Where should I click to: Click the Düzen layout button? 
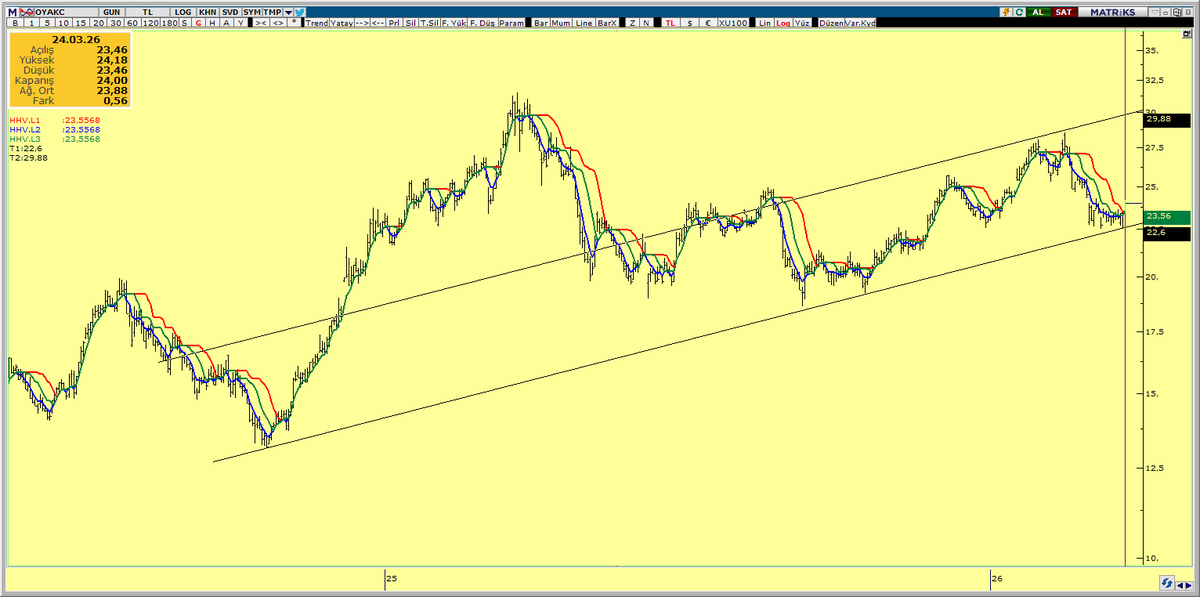[x=832, y=23]
